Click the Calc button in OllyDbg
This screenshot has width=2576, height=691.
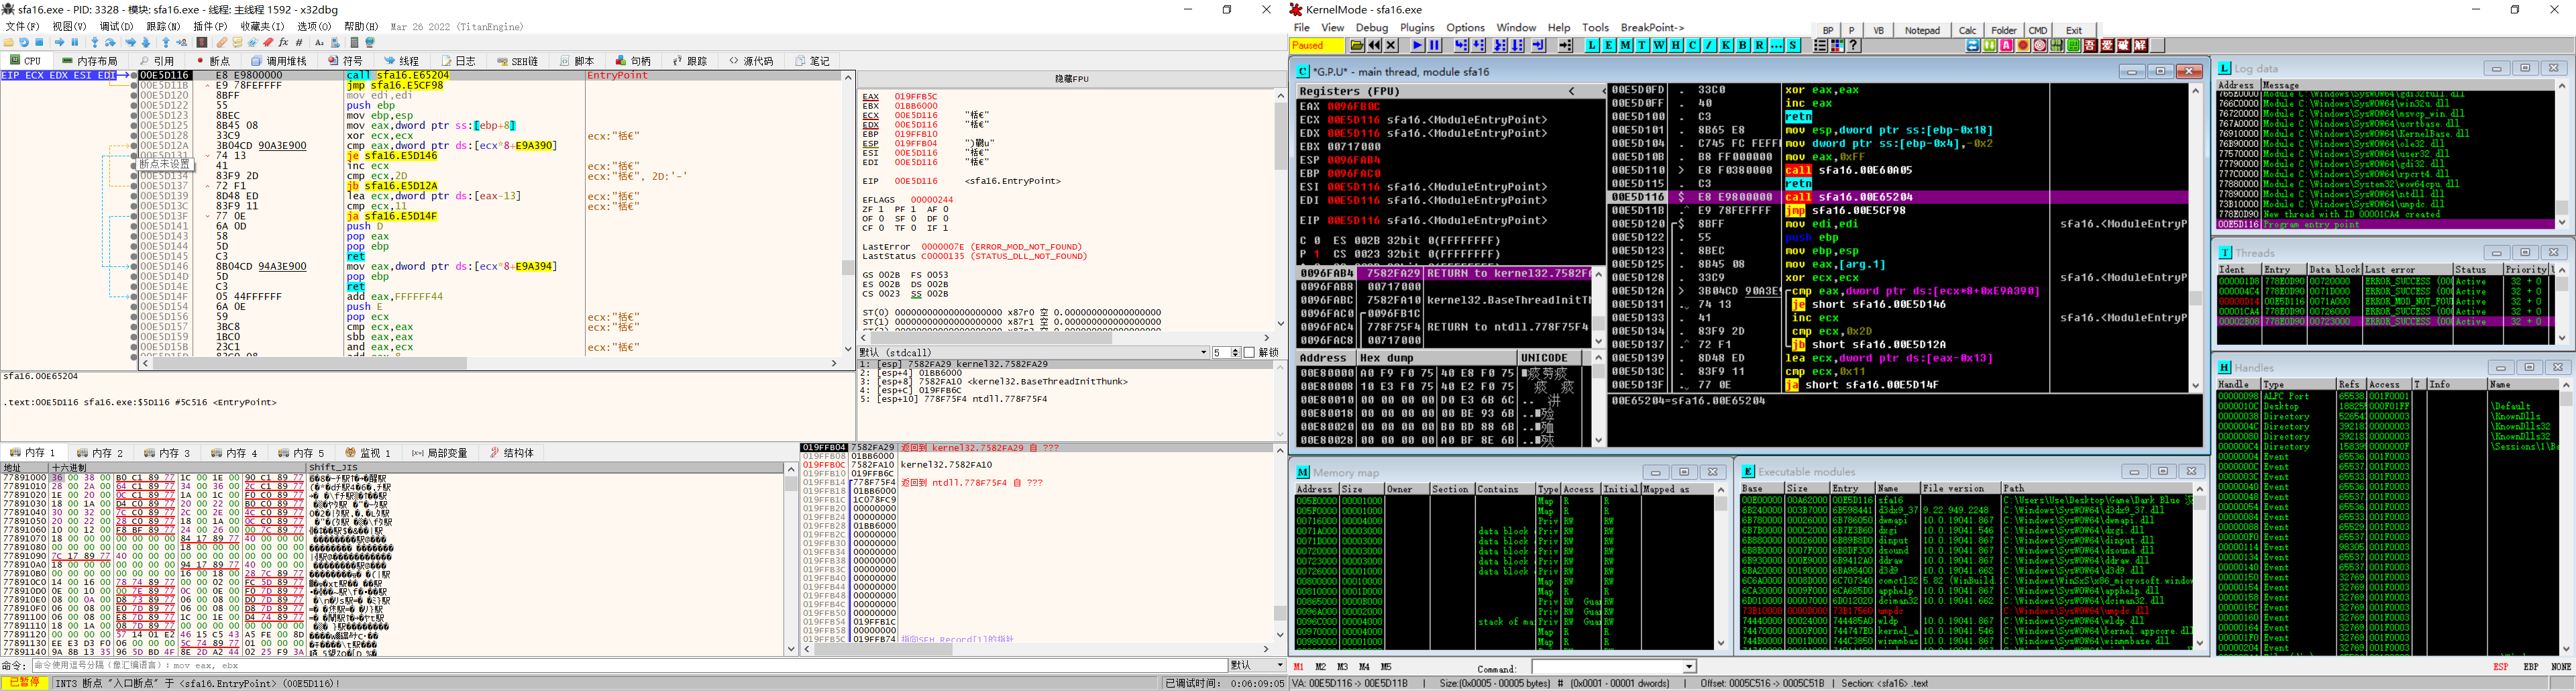pyautogui.click(x=1967, y=30)
